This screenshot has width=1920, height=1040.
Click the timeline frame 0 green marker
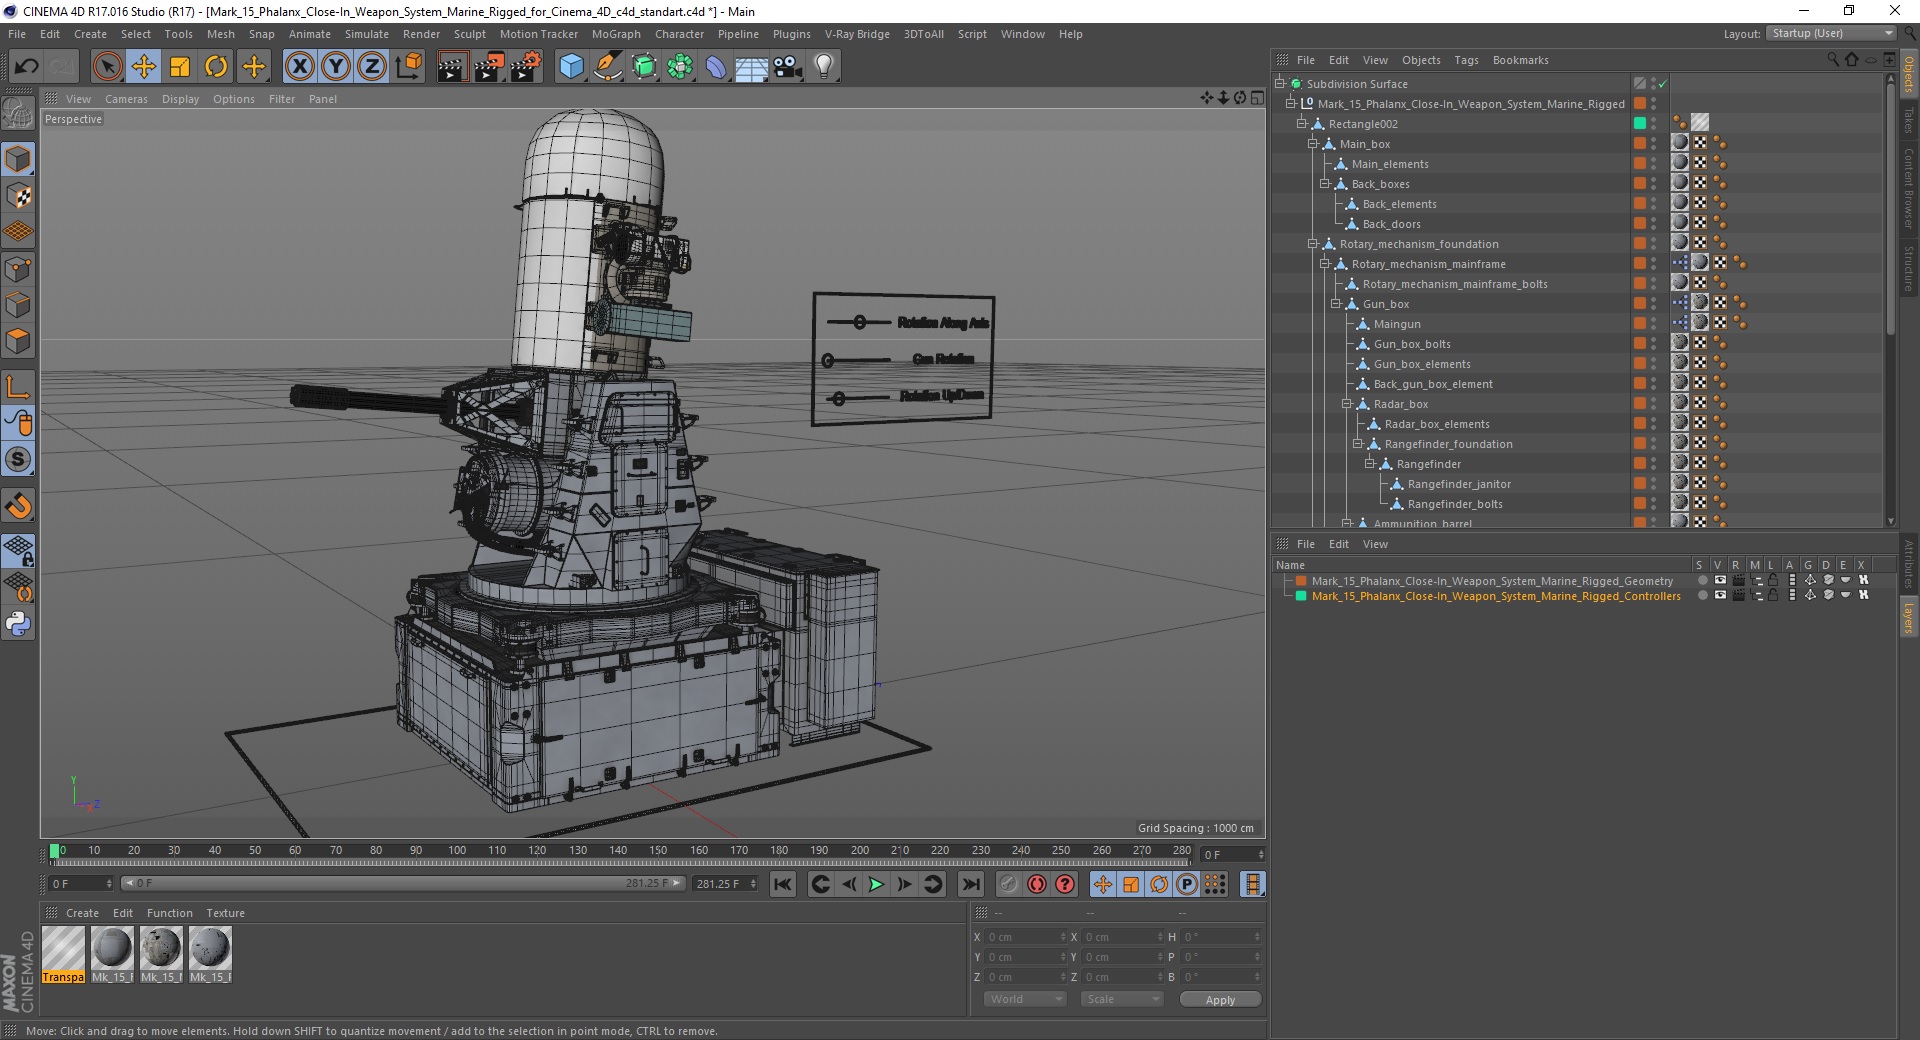pos(55,851)
